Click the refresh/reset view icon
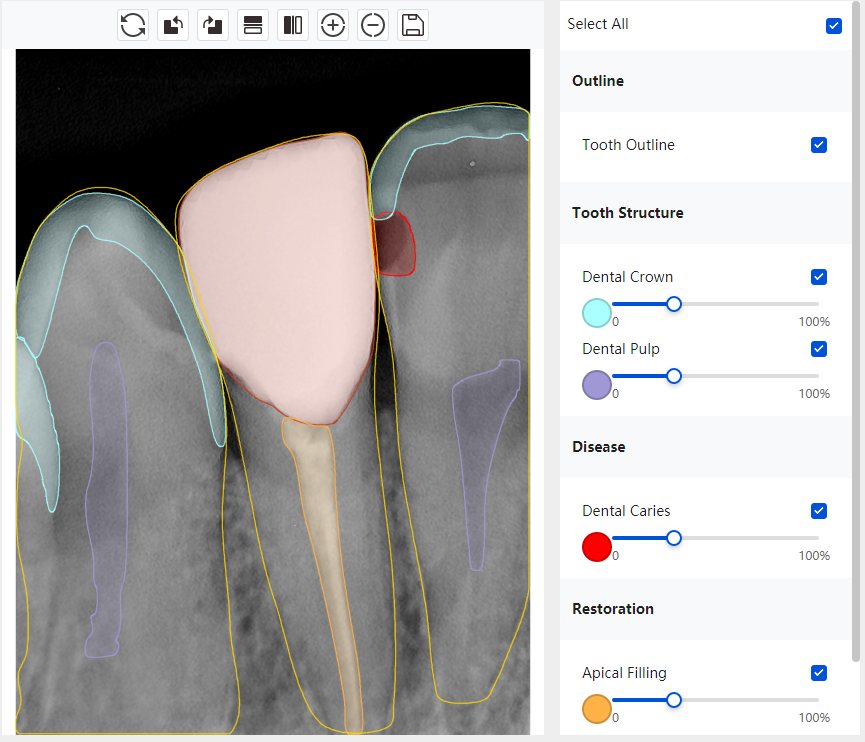Screen dimensions: 865x742 [x=133, y=25]
